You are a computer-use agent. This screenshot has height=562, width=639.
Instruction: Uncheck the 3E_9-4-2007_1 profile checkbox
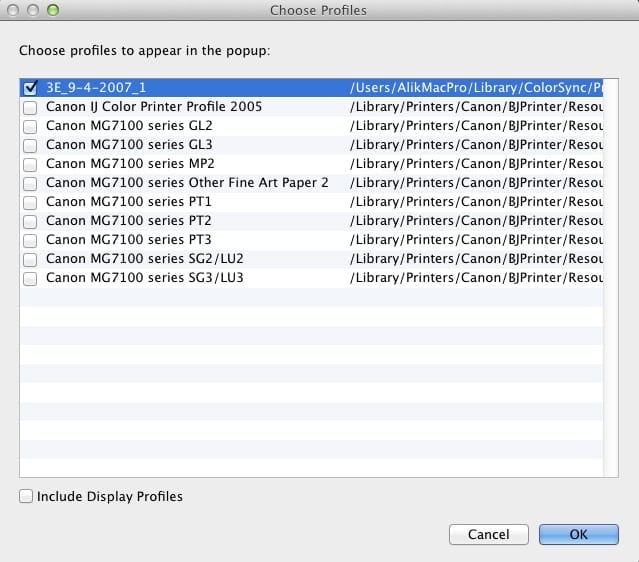(30, 88)
